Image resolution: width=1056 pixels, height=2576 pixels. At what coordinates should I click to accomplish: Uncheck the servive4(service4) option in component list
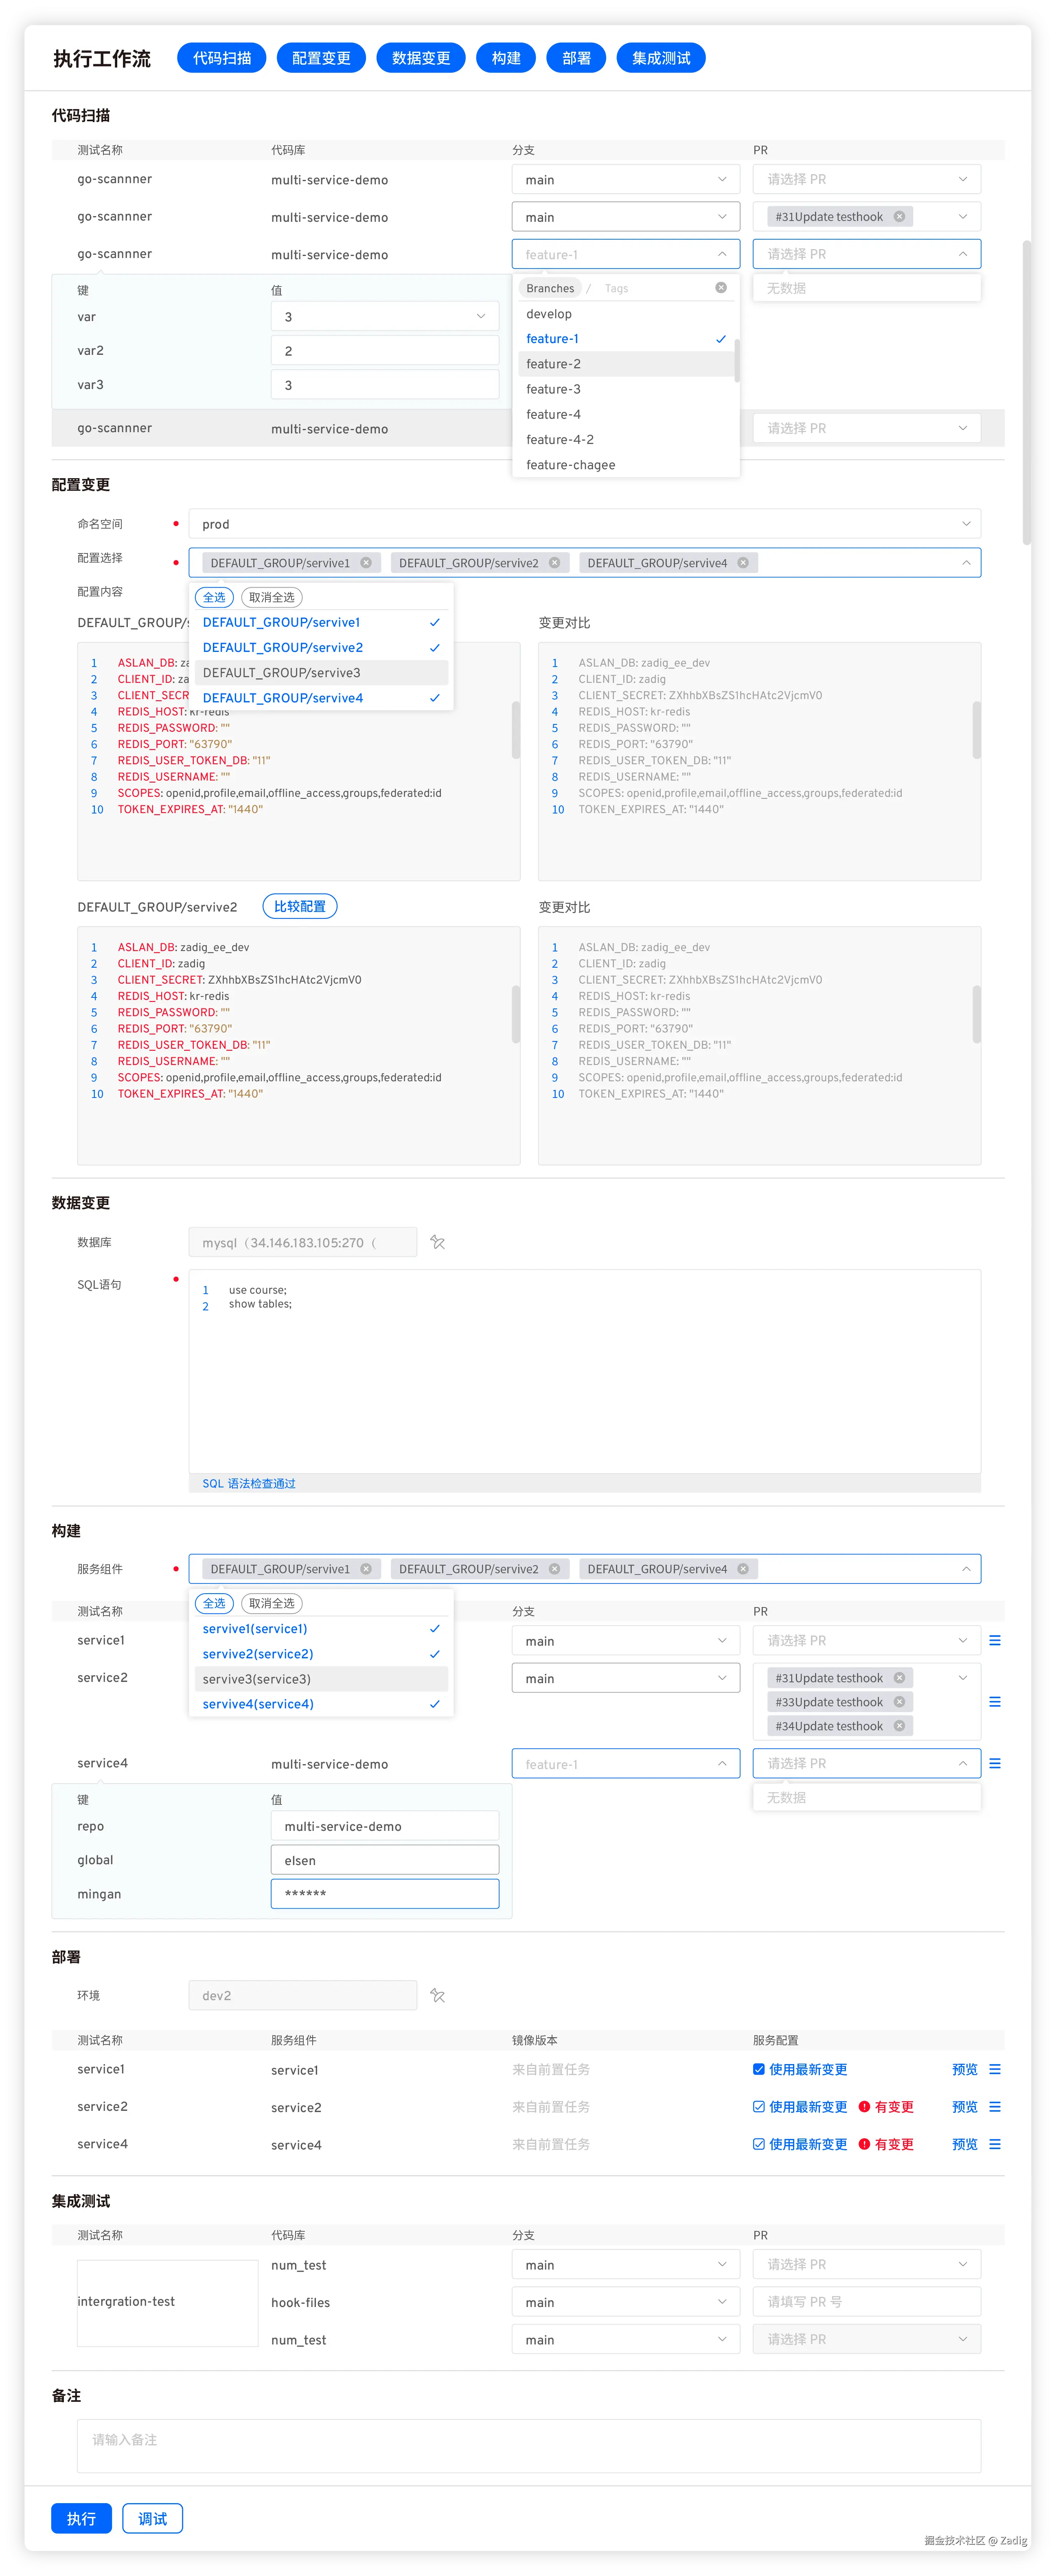321,1704
